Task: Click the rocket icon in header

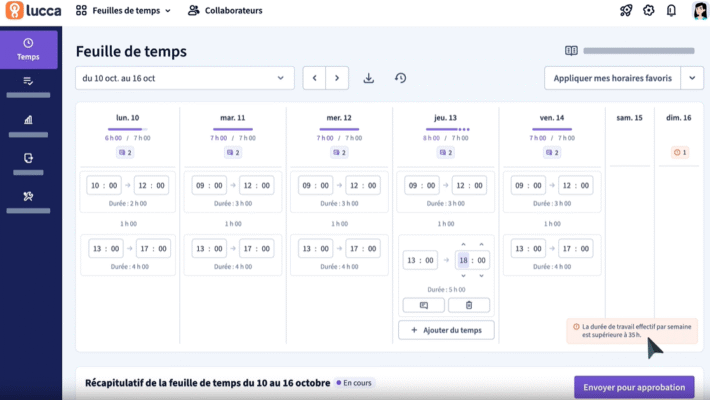Action: point(626,10)
